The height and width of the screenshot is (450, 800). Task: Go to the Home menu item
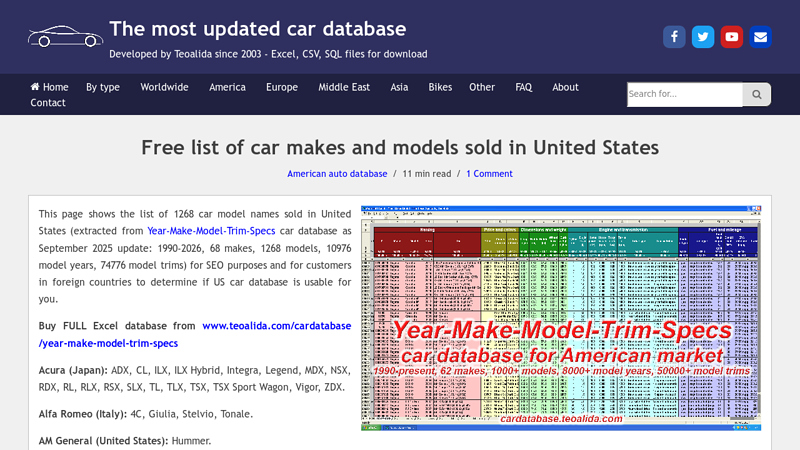(49, 87)
